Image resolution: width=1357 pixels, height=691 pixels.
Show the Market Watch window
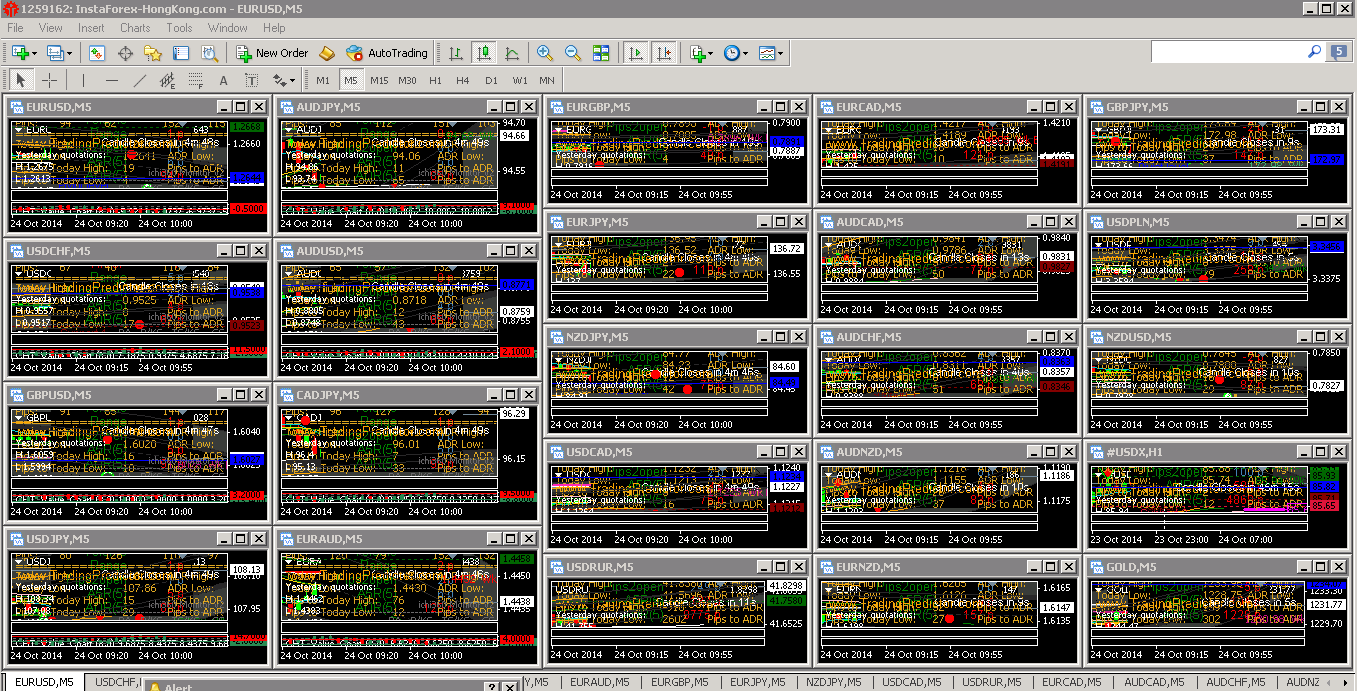coord(98,53)
